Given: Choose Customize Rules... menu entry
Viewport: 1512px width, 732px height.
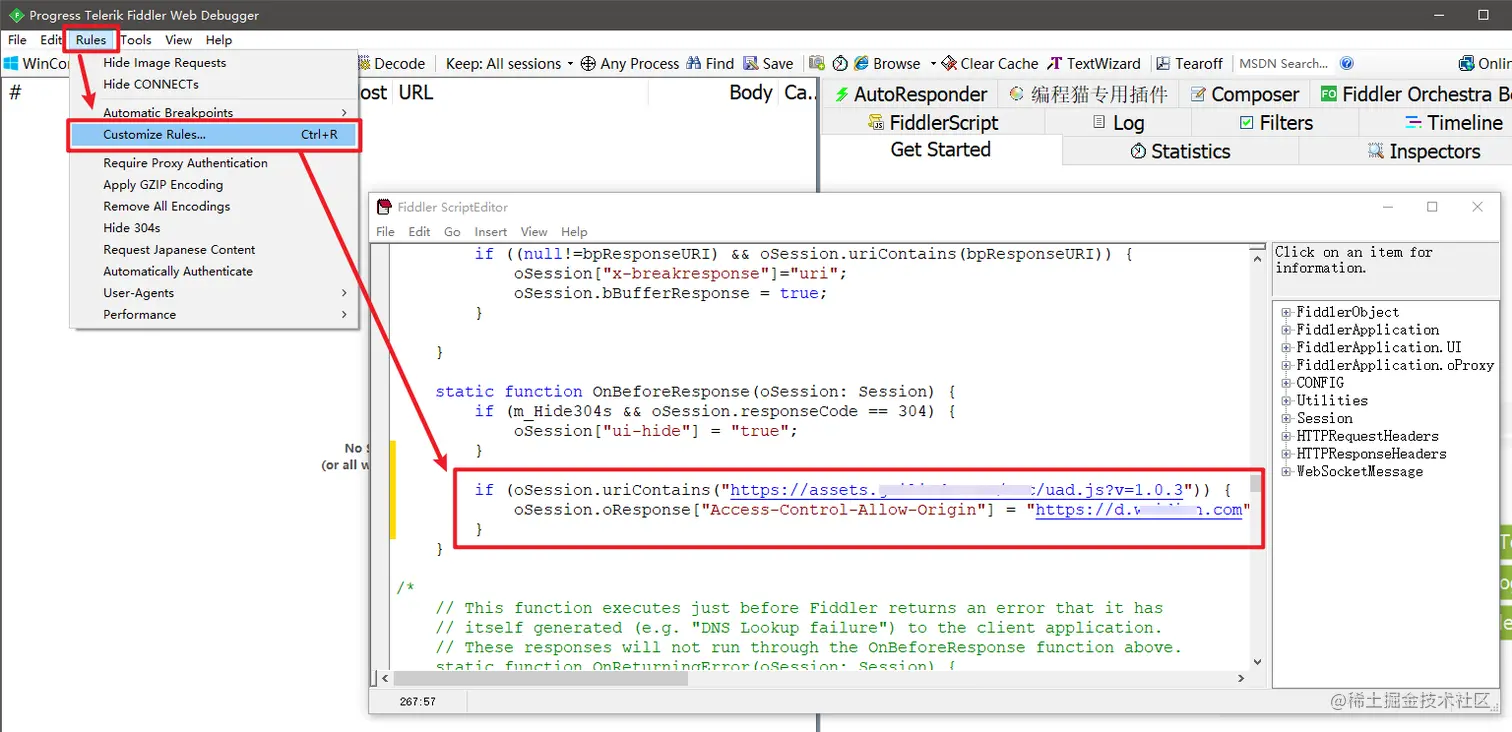Looking at the screenshot, I should coord(214,134).
